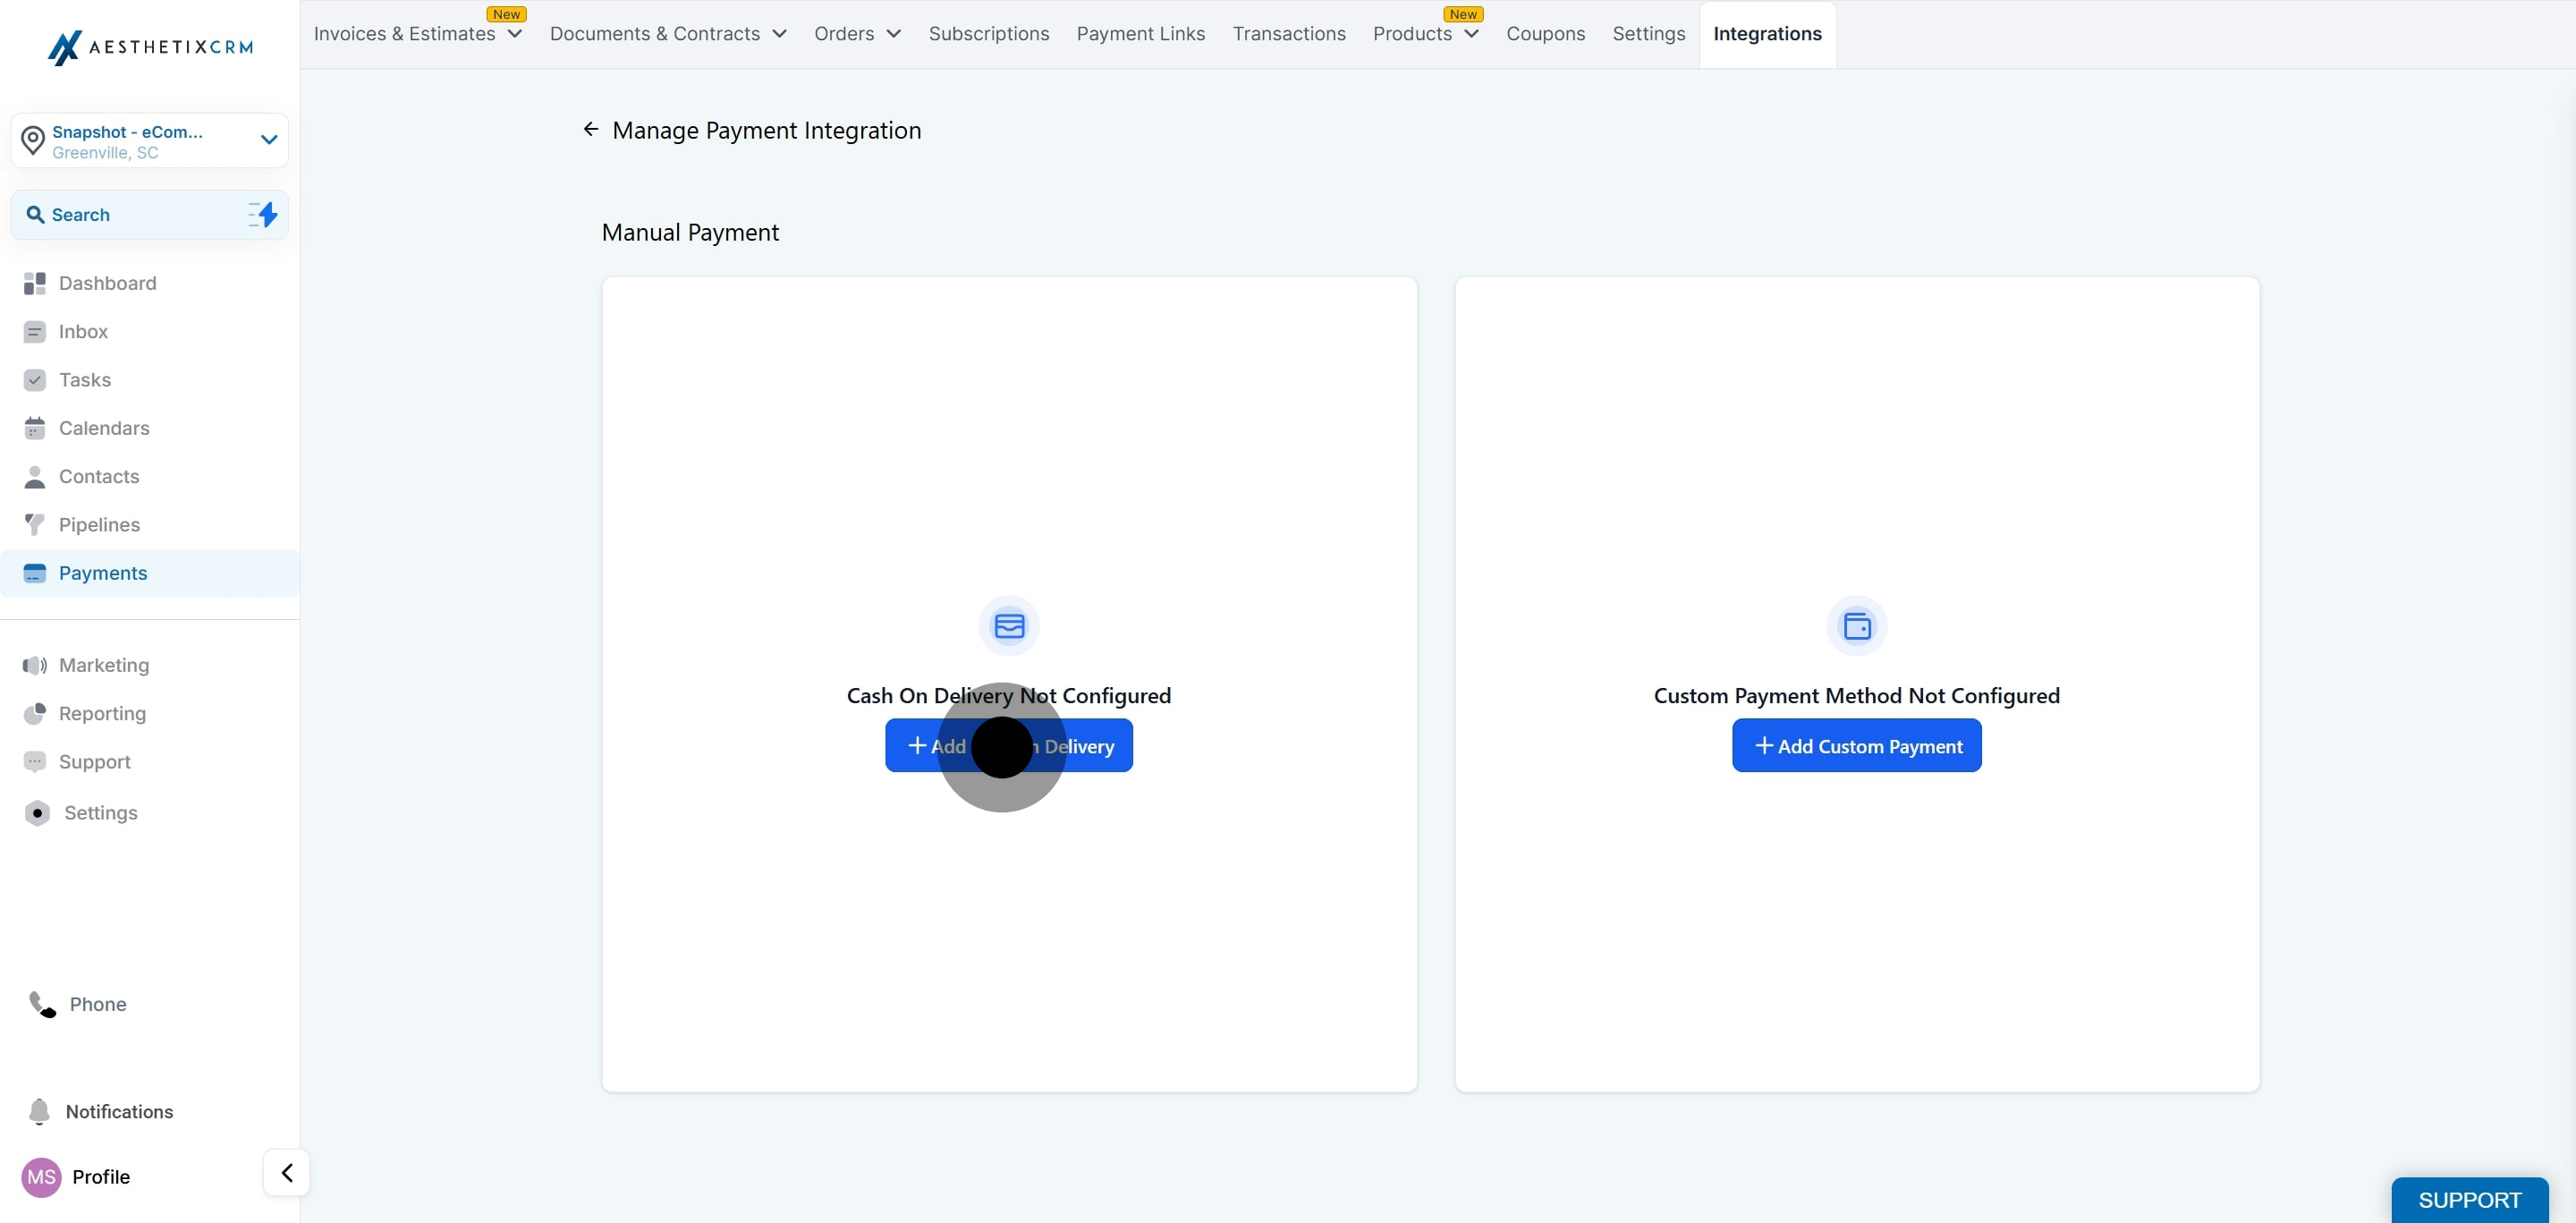Open Dashboard from the sidebar icon

click(x=35, y=283)
